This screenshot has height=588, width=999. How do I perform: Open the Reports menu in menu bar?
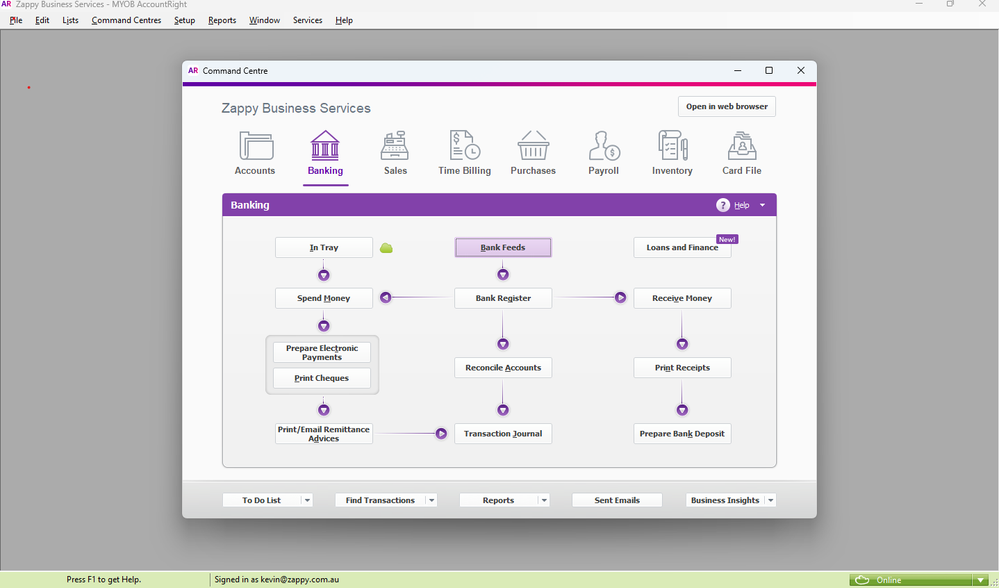[222, 20]
